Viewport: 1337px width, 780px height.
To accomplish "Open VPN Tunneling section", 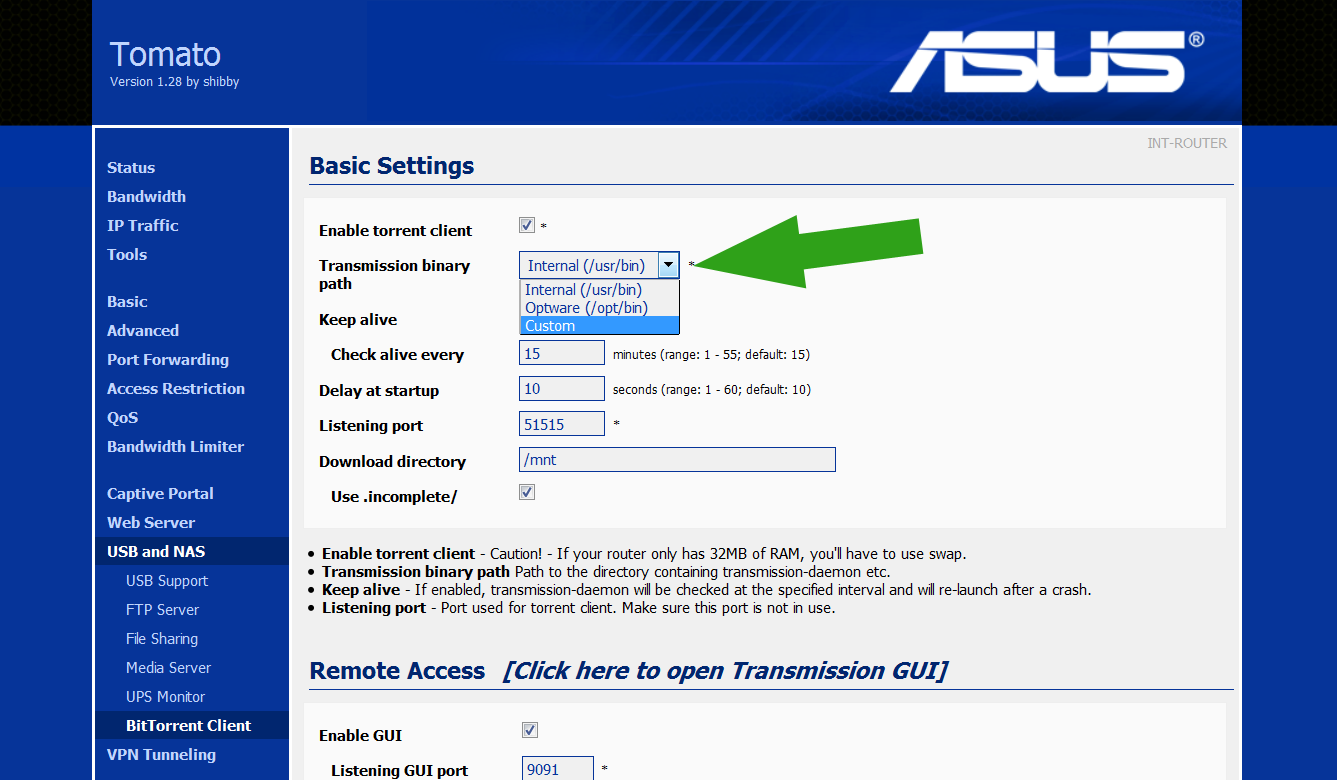I will coord(161,755).
